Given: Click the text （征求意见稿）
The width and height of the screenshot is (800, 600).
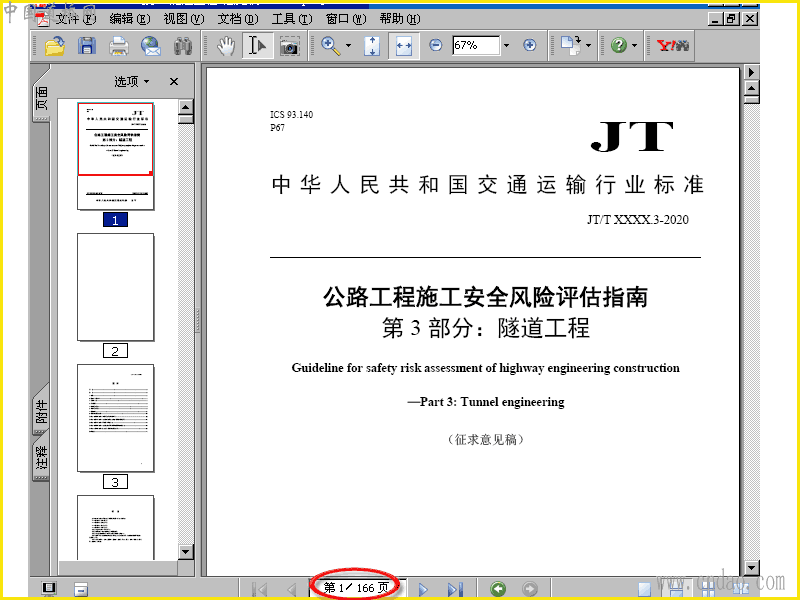Looking at the screenshot, I should click(486, 439).
